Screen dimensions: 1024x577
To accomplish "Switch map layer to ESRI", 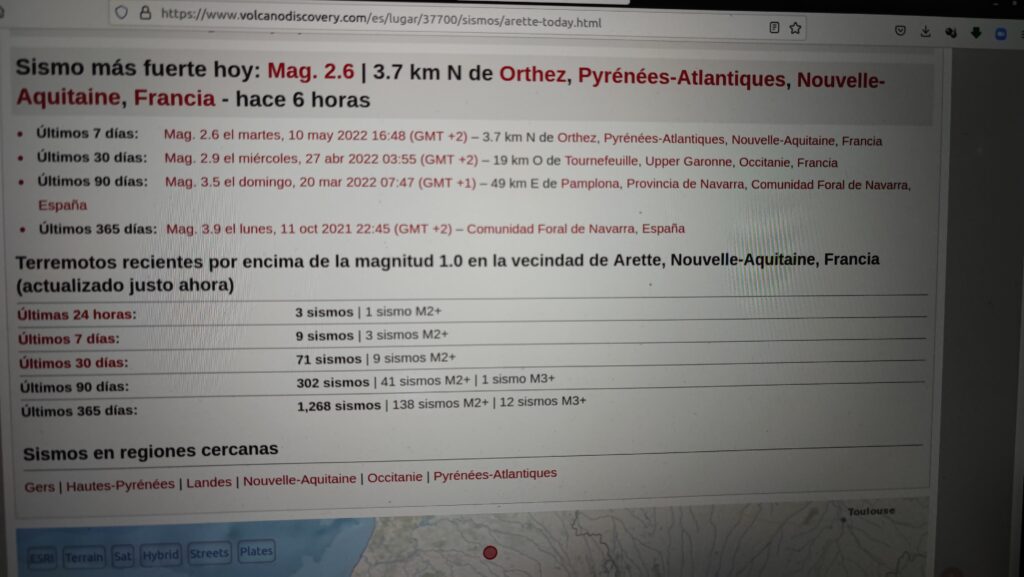I will click(42, 556).
